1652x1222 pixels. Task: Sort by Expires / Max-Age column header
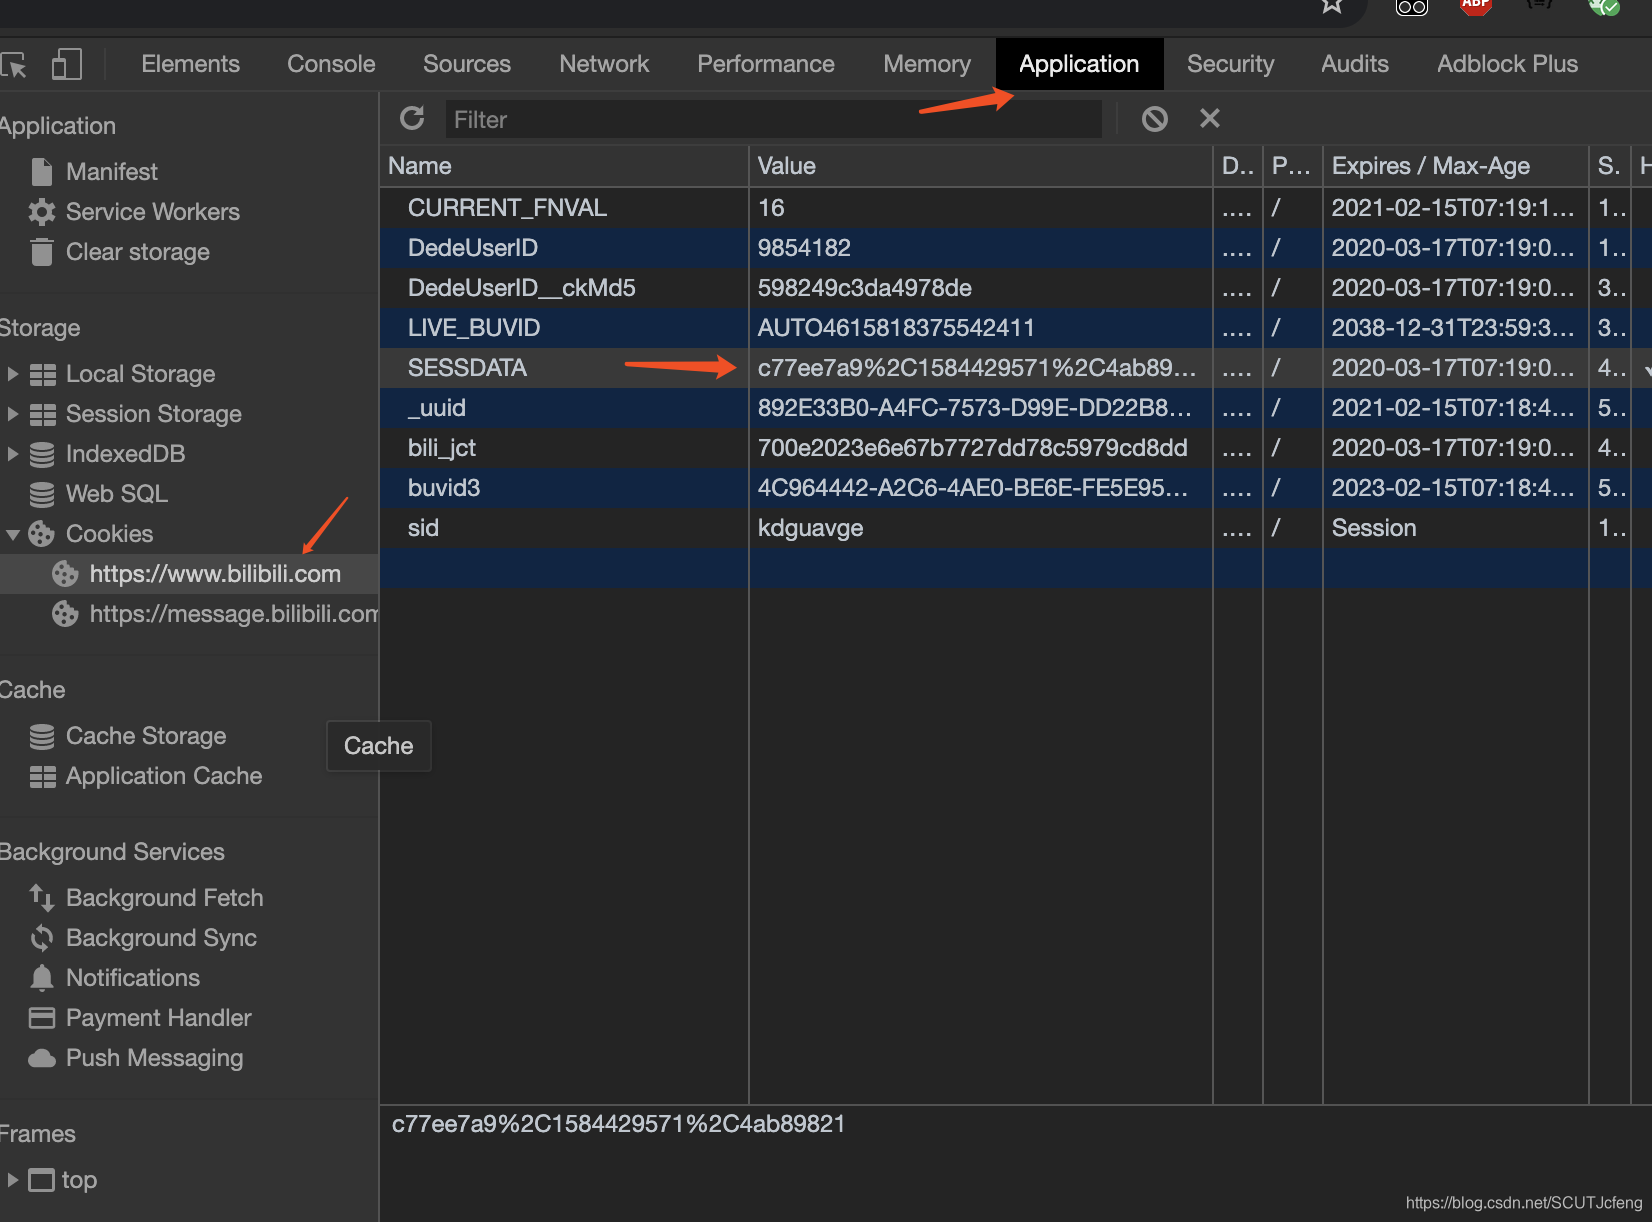click(1456, 166)
